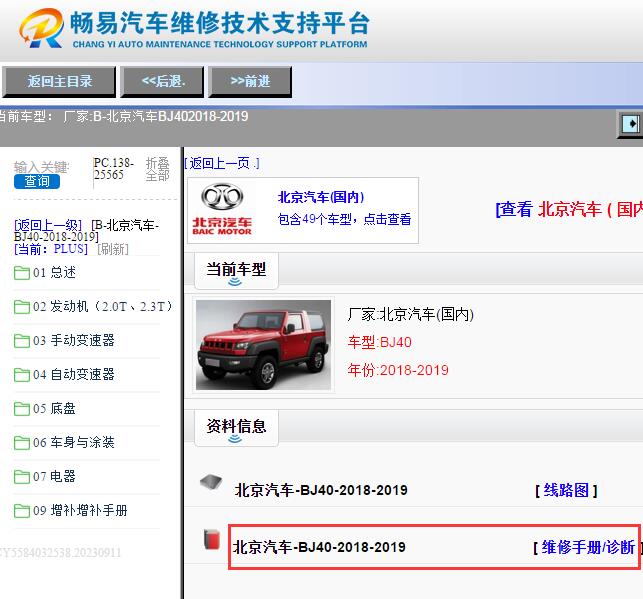Expand 04 自动变速器 tree item

[74, 375]
